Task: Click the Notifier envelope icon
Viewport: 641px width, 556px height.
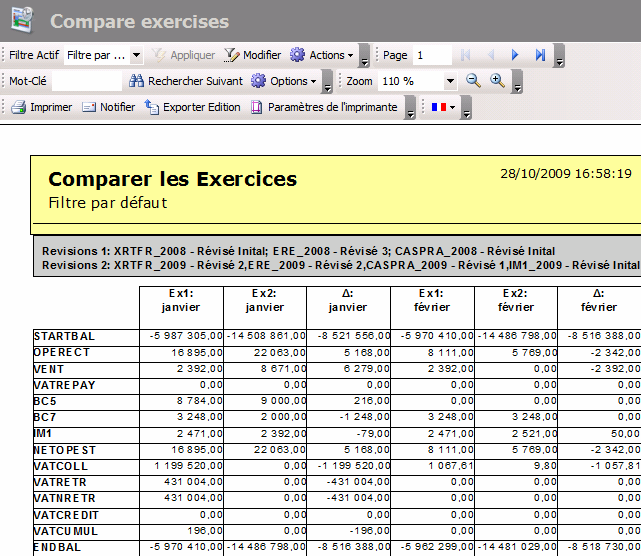Action: click(x=89, y=107)
